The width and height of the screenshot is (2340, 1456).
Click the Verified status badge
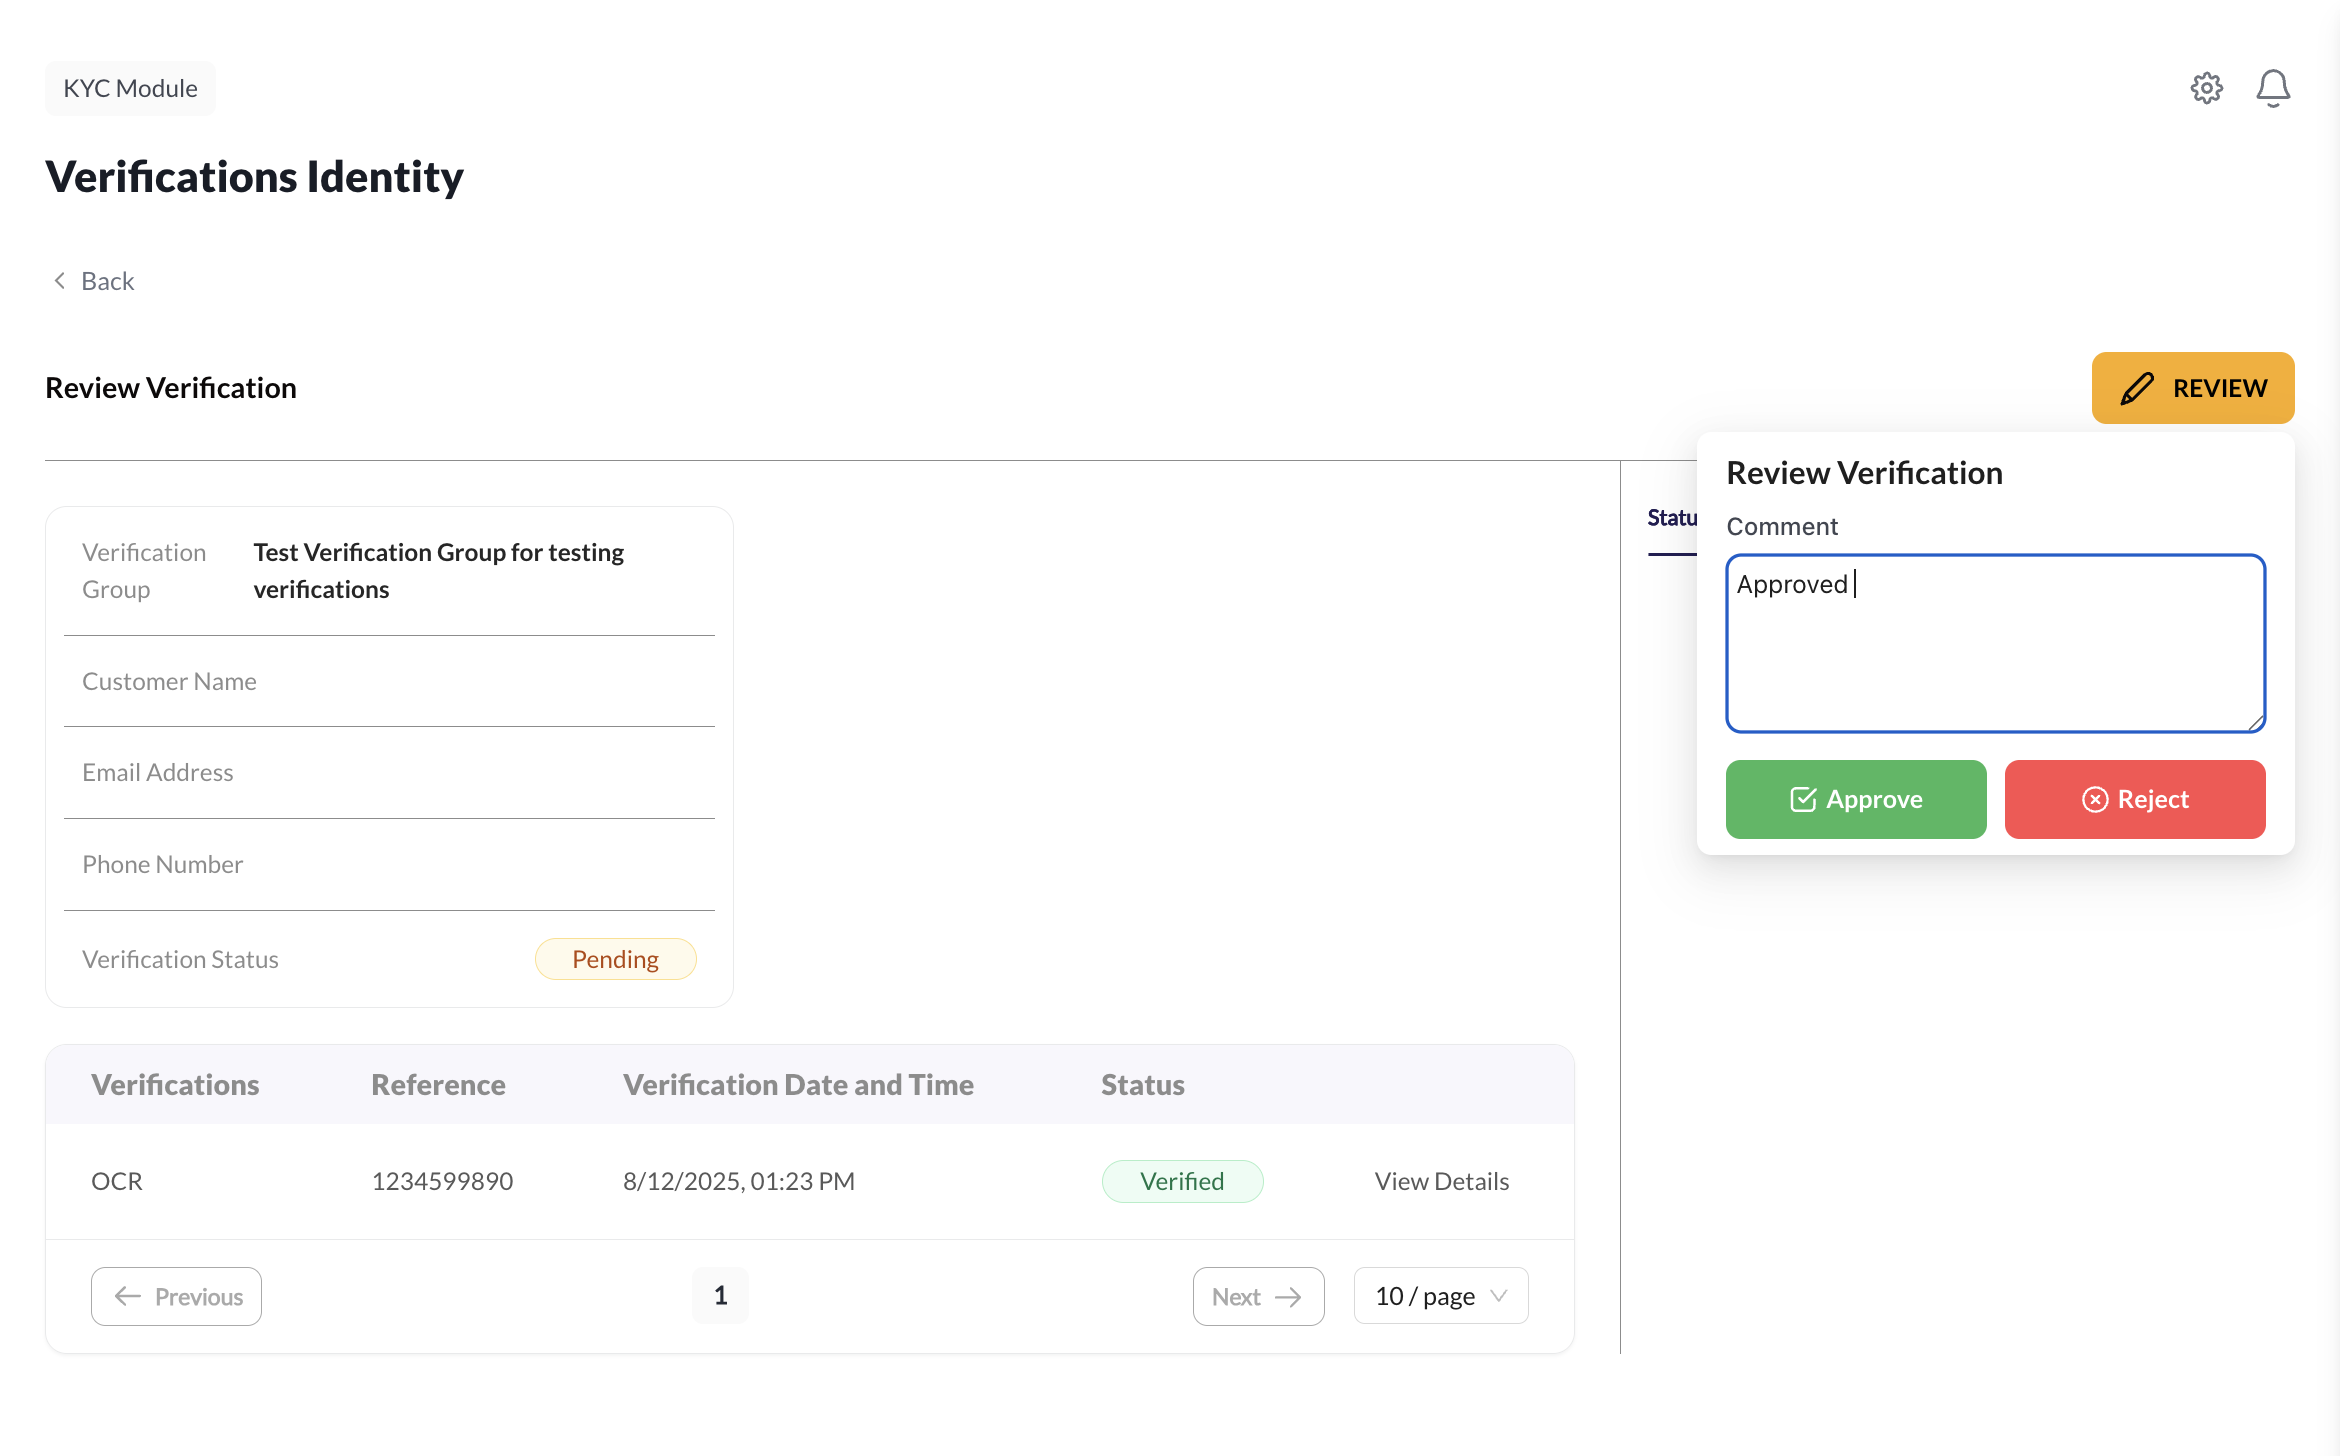[1183, 1181]
